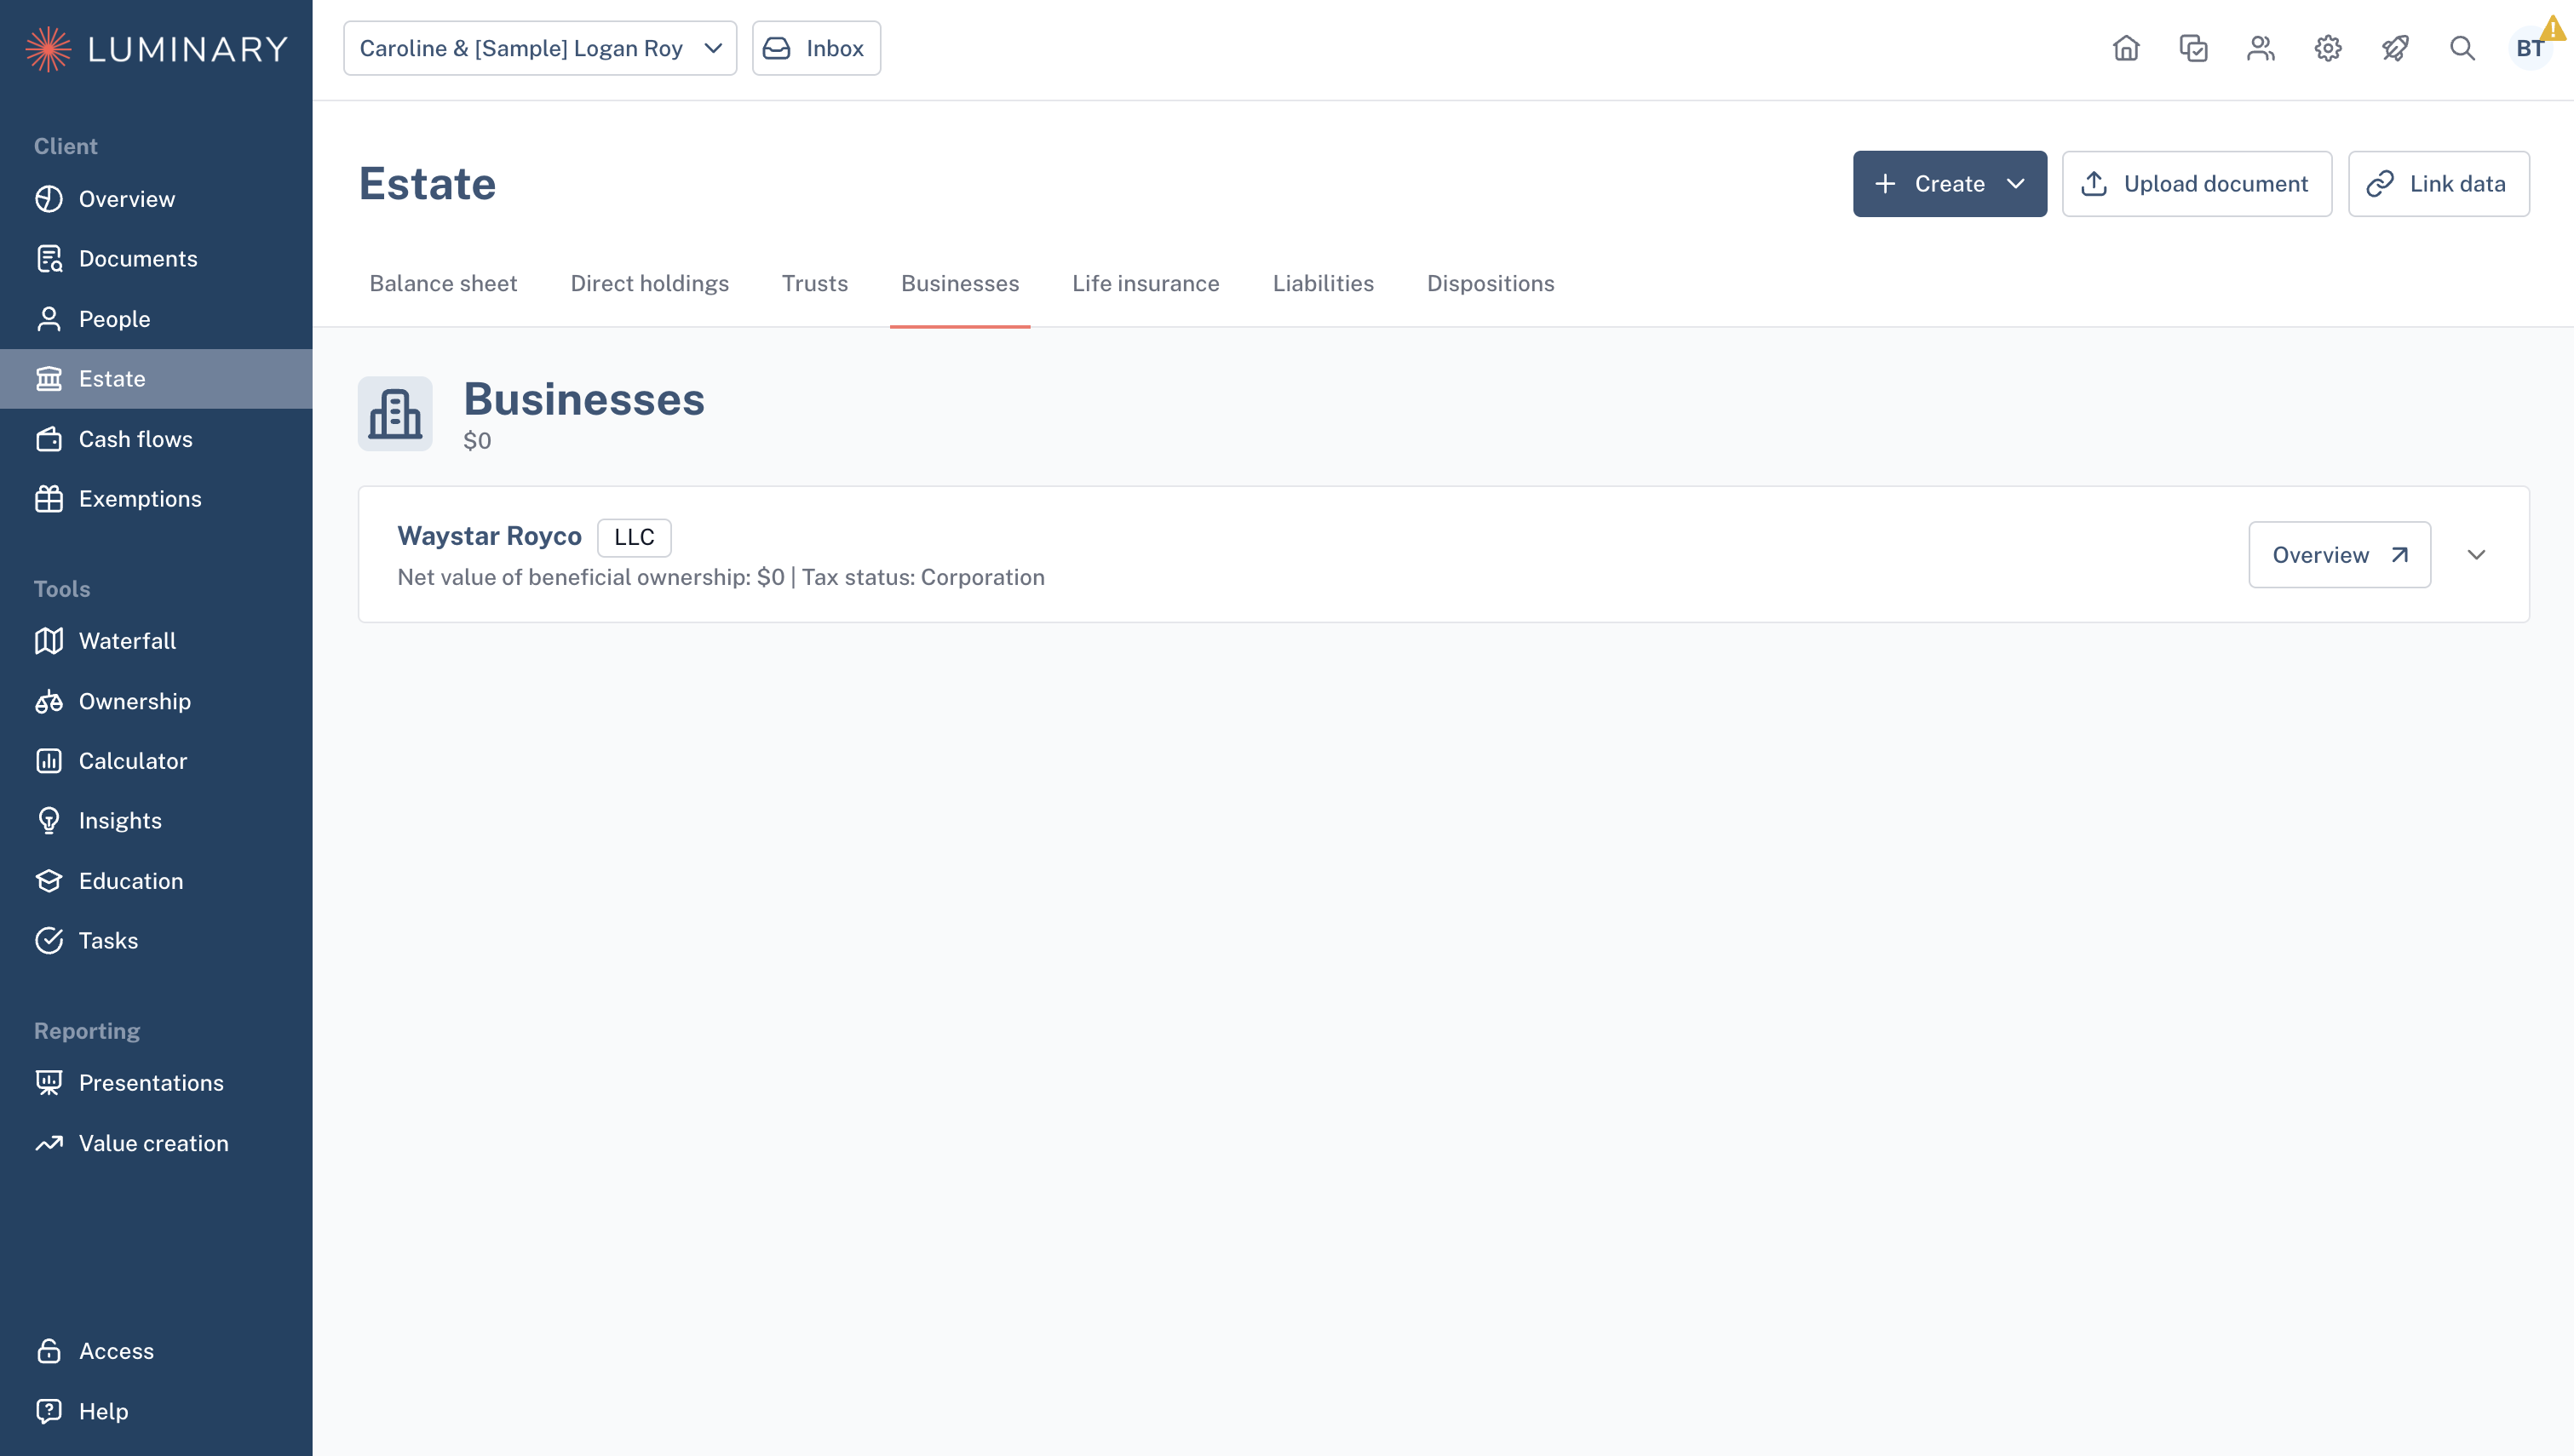
Task: Open the Calculator tool
Action: [x=156, y=761]
